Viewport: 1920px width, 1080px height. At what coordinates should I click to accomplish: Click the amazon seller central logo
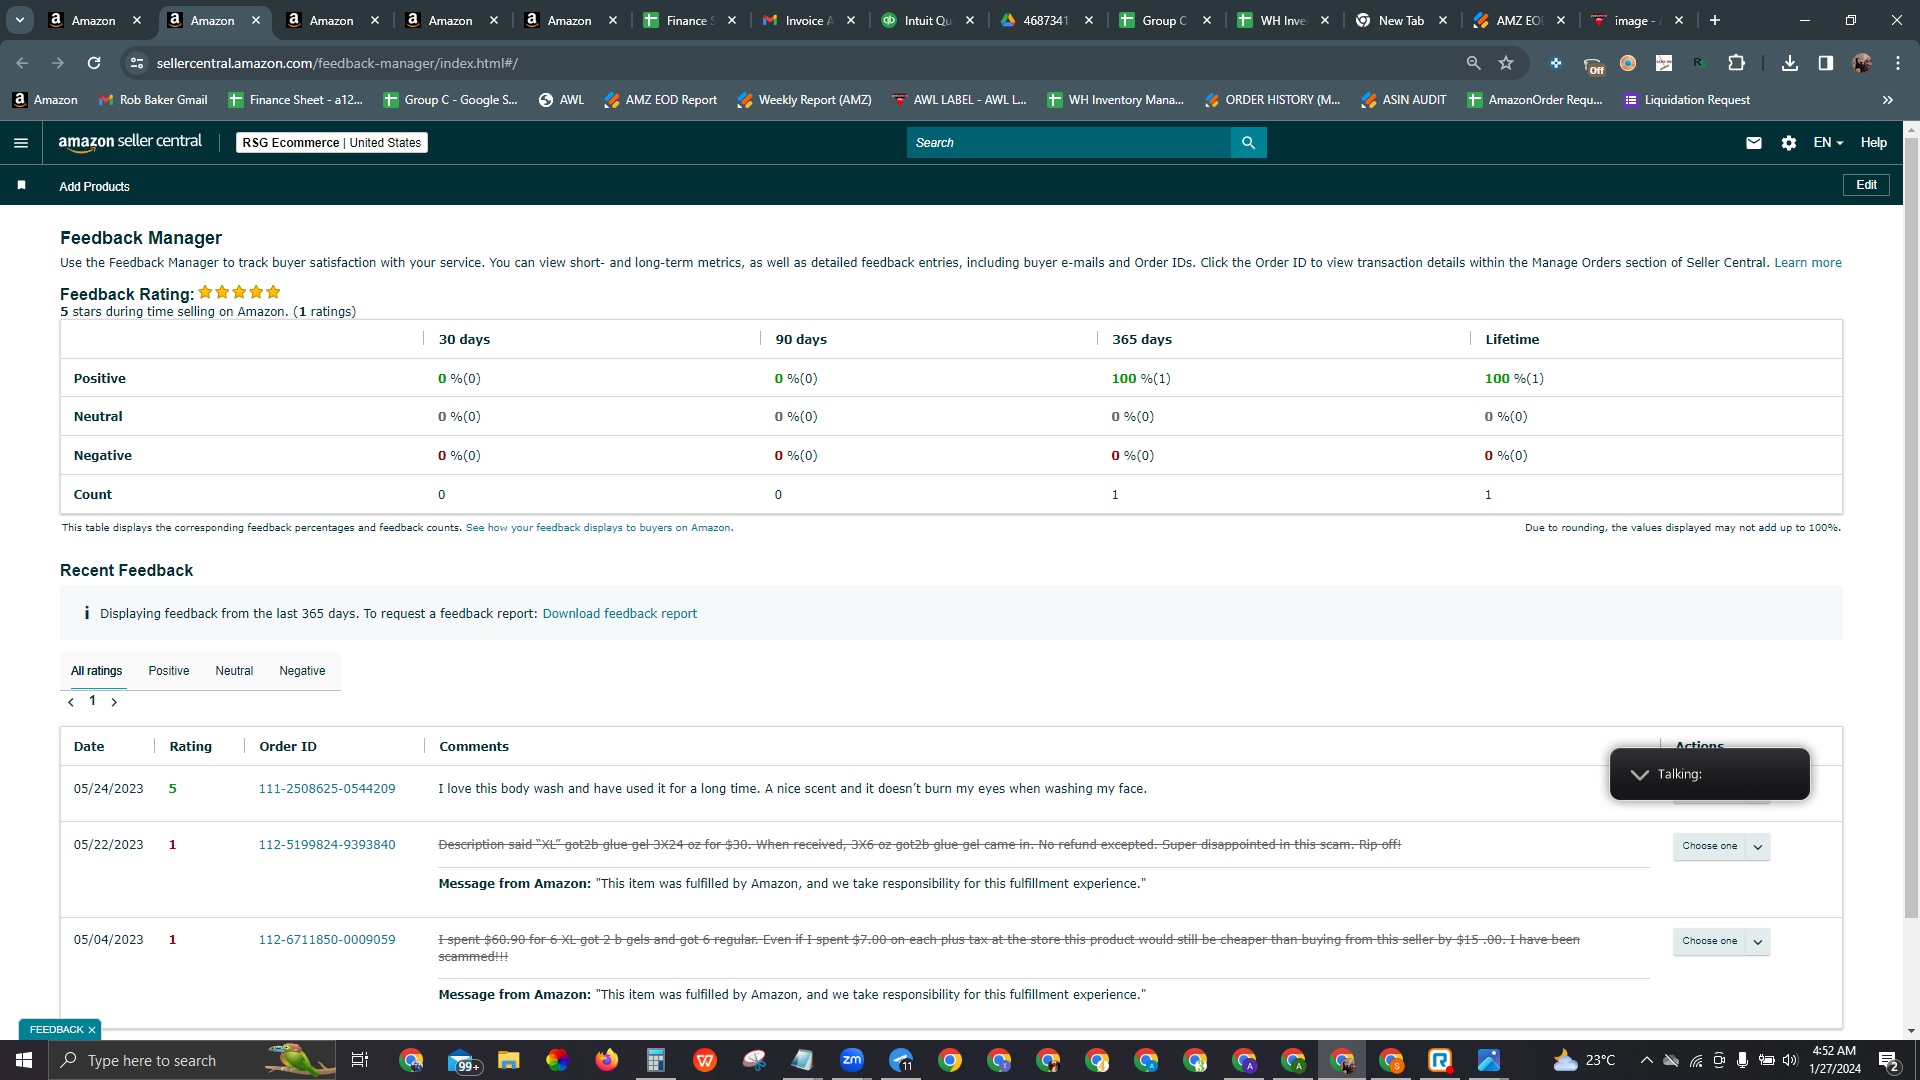pos(130,142)
